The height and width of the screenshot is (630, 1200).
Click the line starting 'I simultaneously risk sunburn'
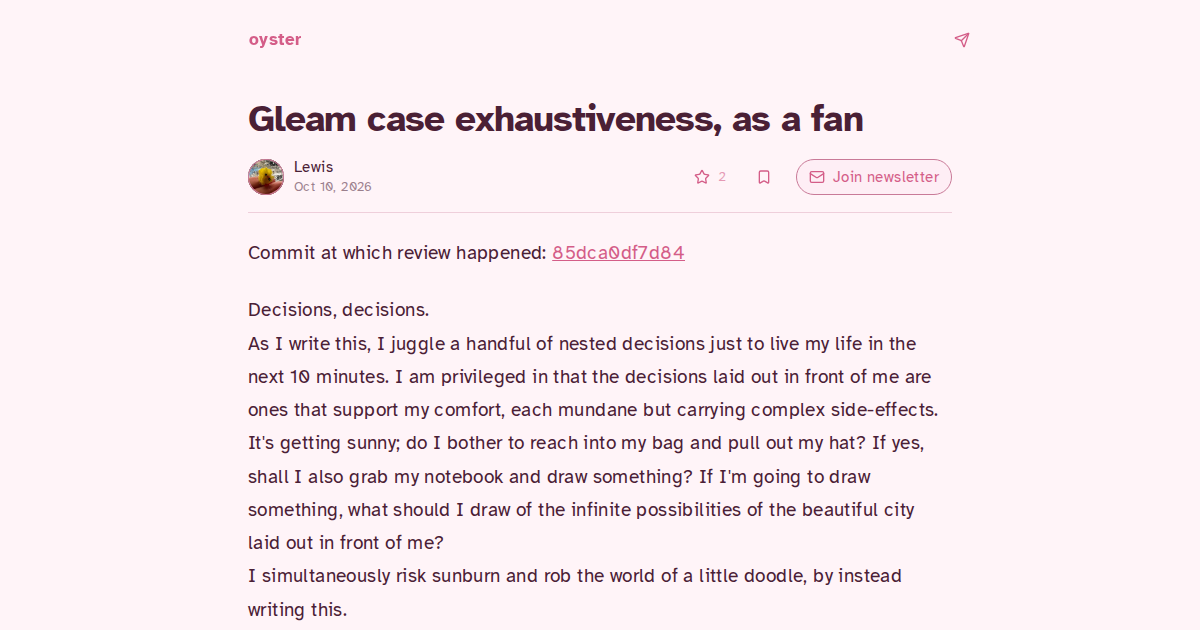point(575,576)
